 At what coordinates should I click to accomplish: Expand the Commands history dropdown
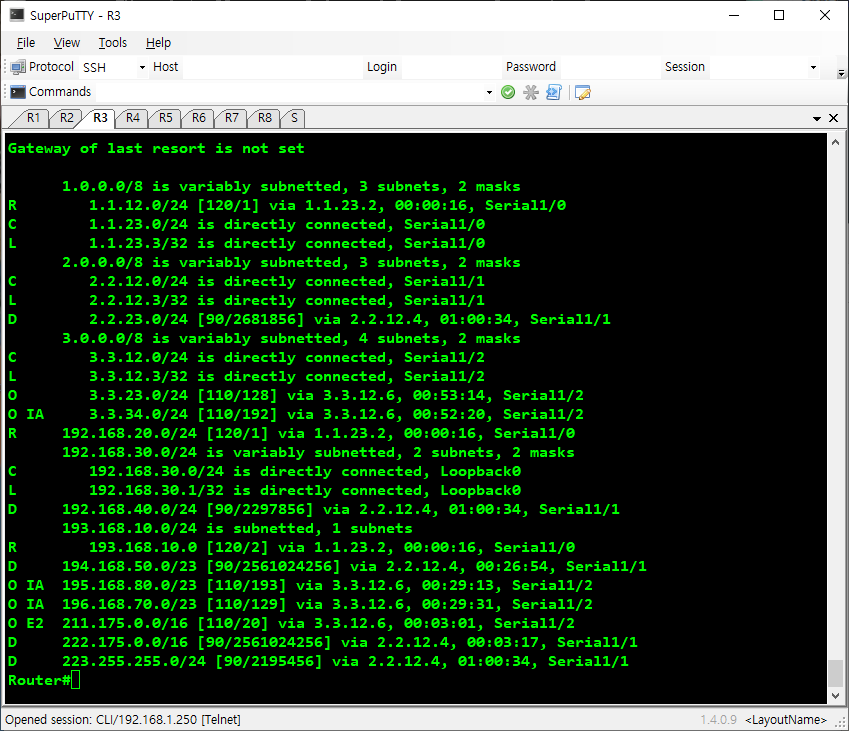click(x=489, y=93)
